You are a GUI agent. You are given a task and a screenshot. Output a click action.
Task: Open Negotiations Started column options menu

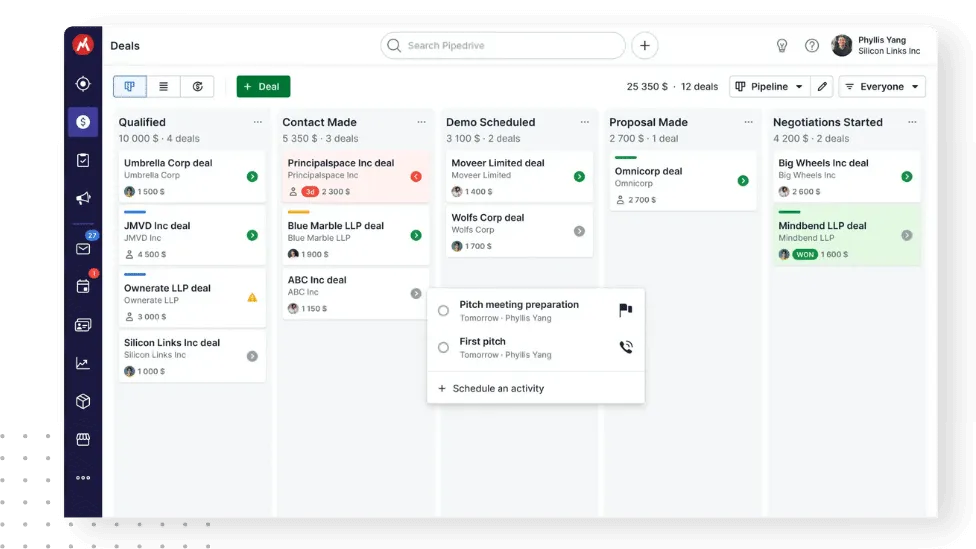coord(912,122)
